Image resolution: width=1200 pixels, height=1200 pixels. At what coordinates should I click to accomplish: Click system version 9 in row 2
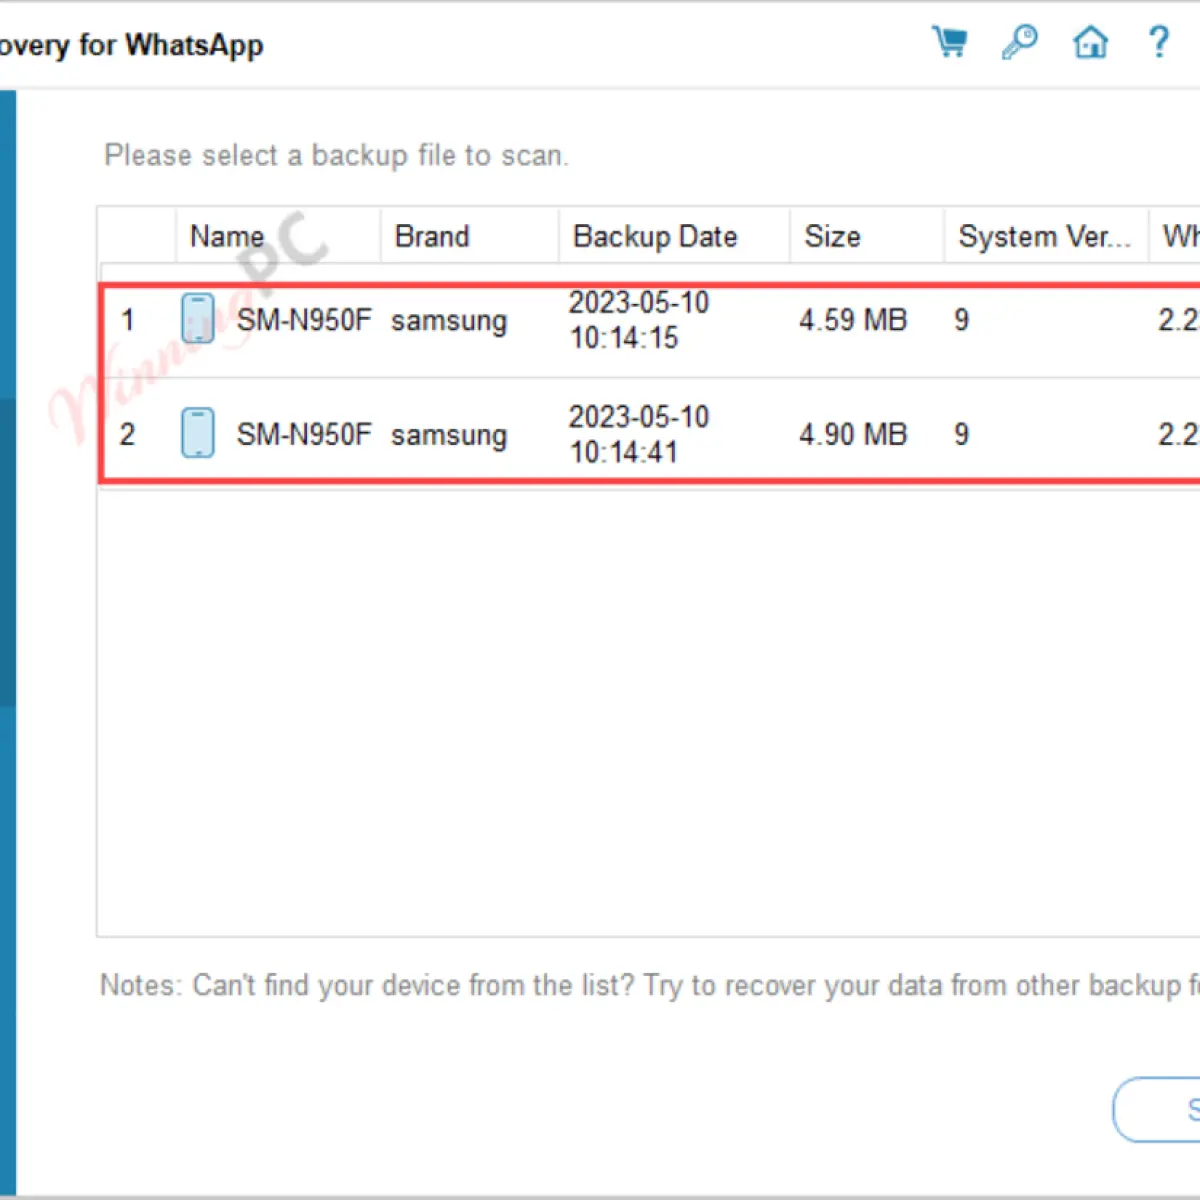(961, 434)
